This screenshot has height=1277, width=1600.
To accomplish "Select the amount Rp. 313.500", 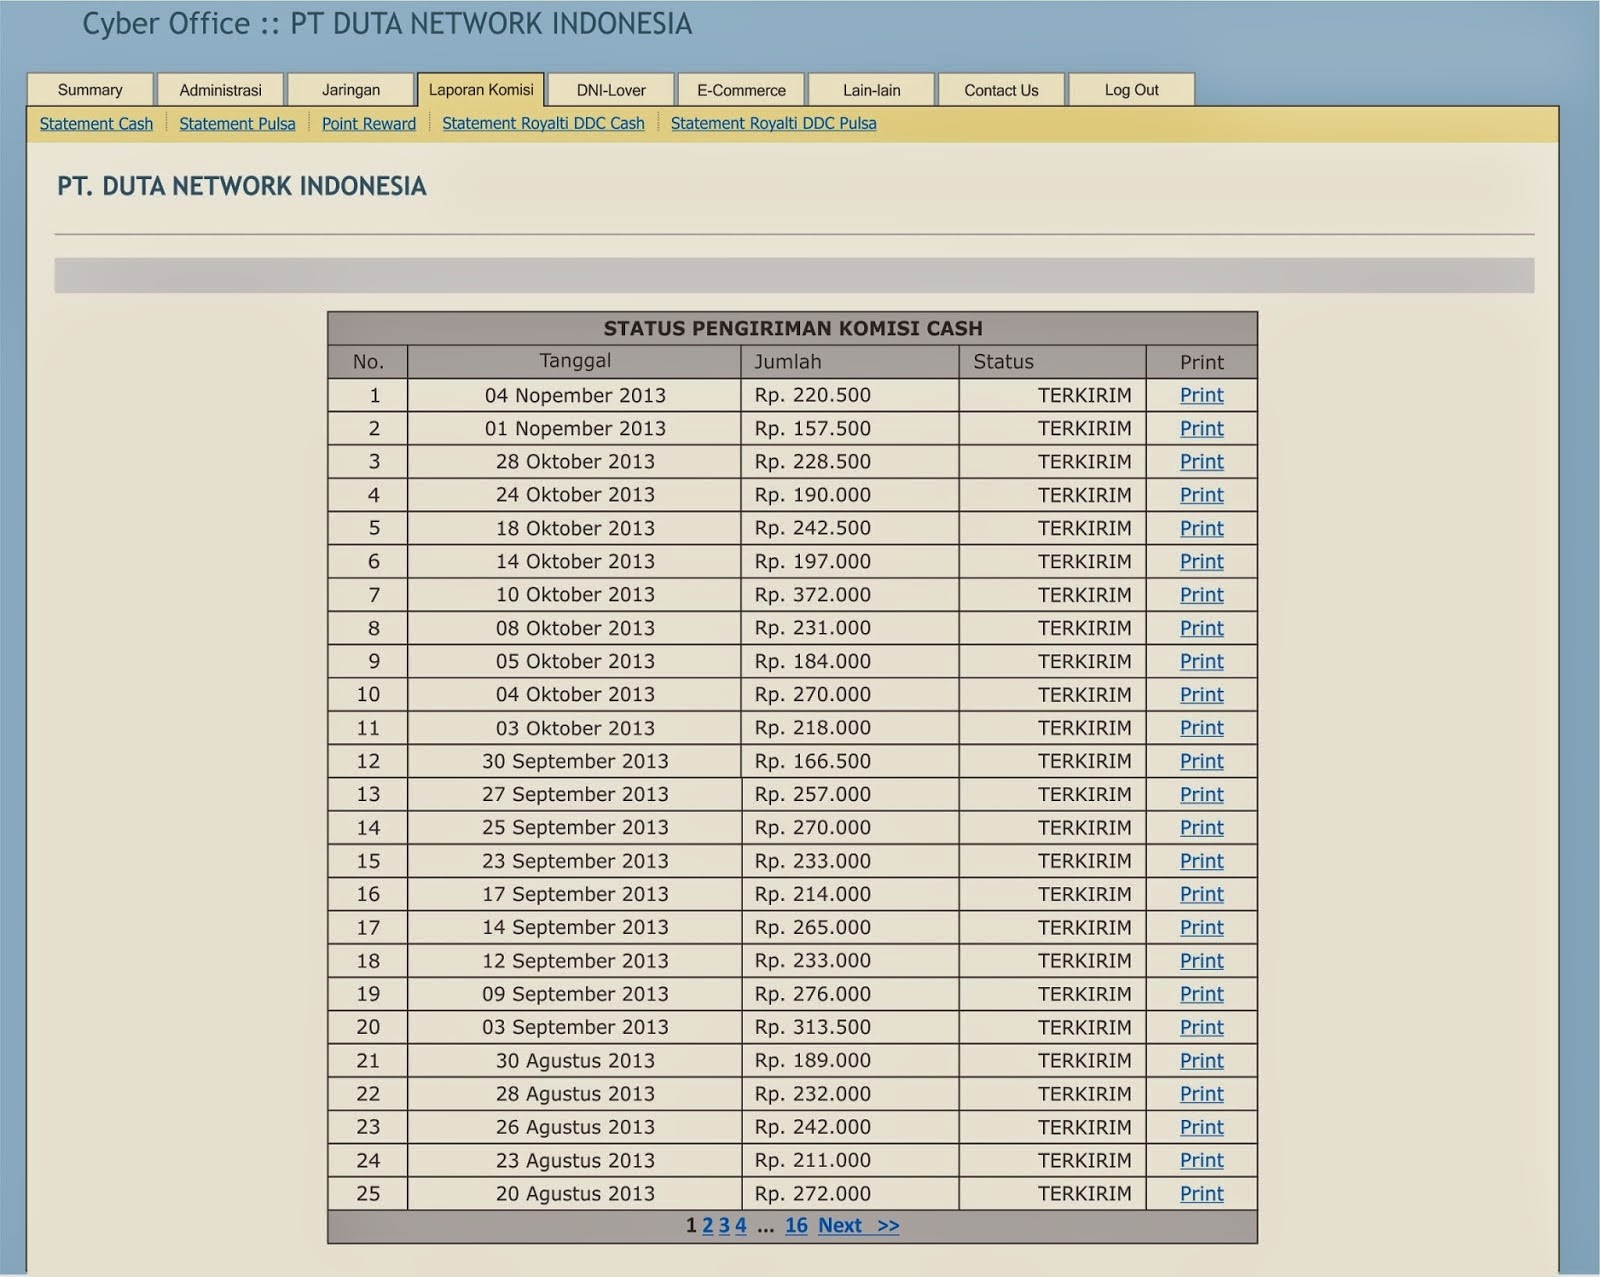I will 813,1027.
